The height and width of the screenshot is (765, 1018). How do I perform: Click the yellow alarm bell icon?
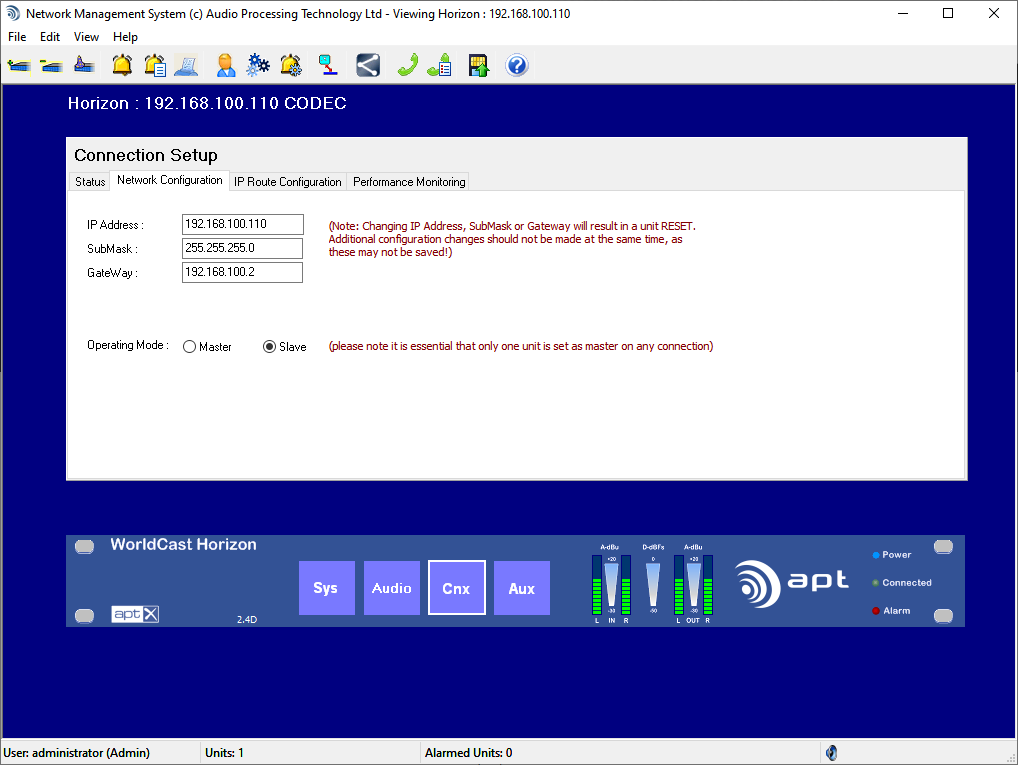[122, 66]
